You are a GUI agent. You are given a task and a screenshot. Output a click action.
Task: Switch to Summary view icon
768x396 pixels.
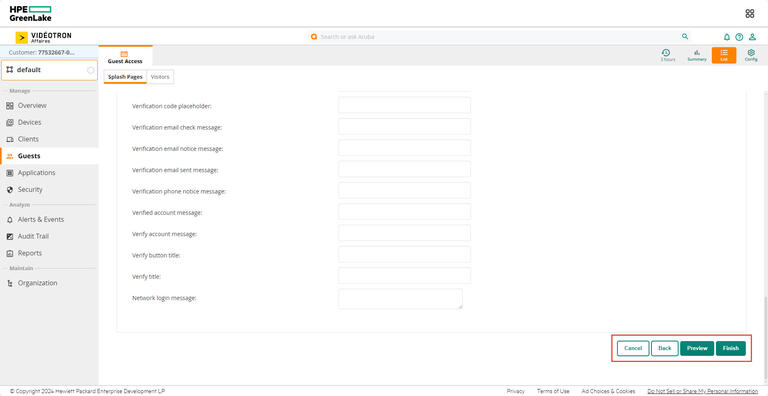point(696,55)
